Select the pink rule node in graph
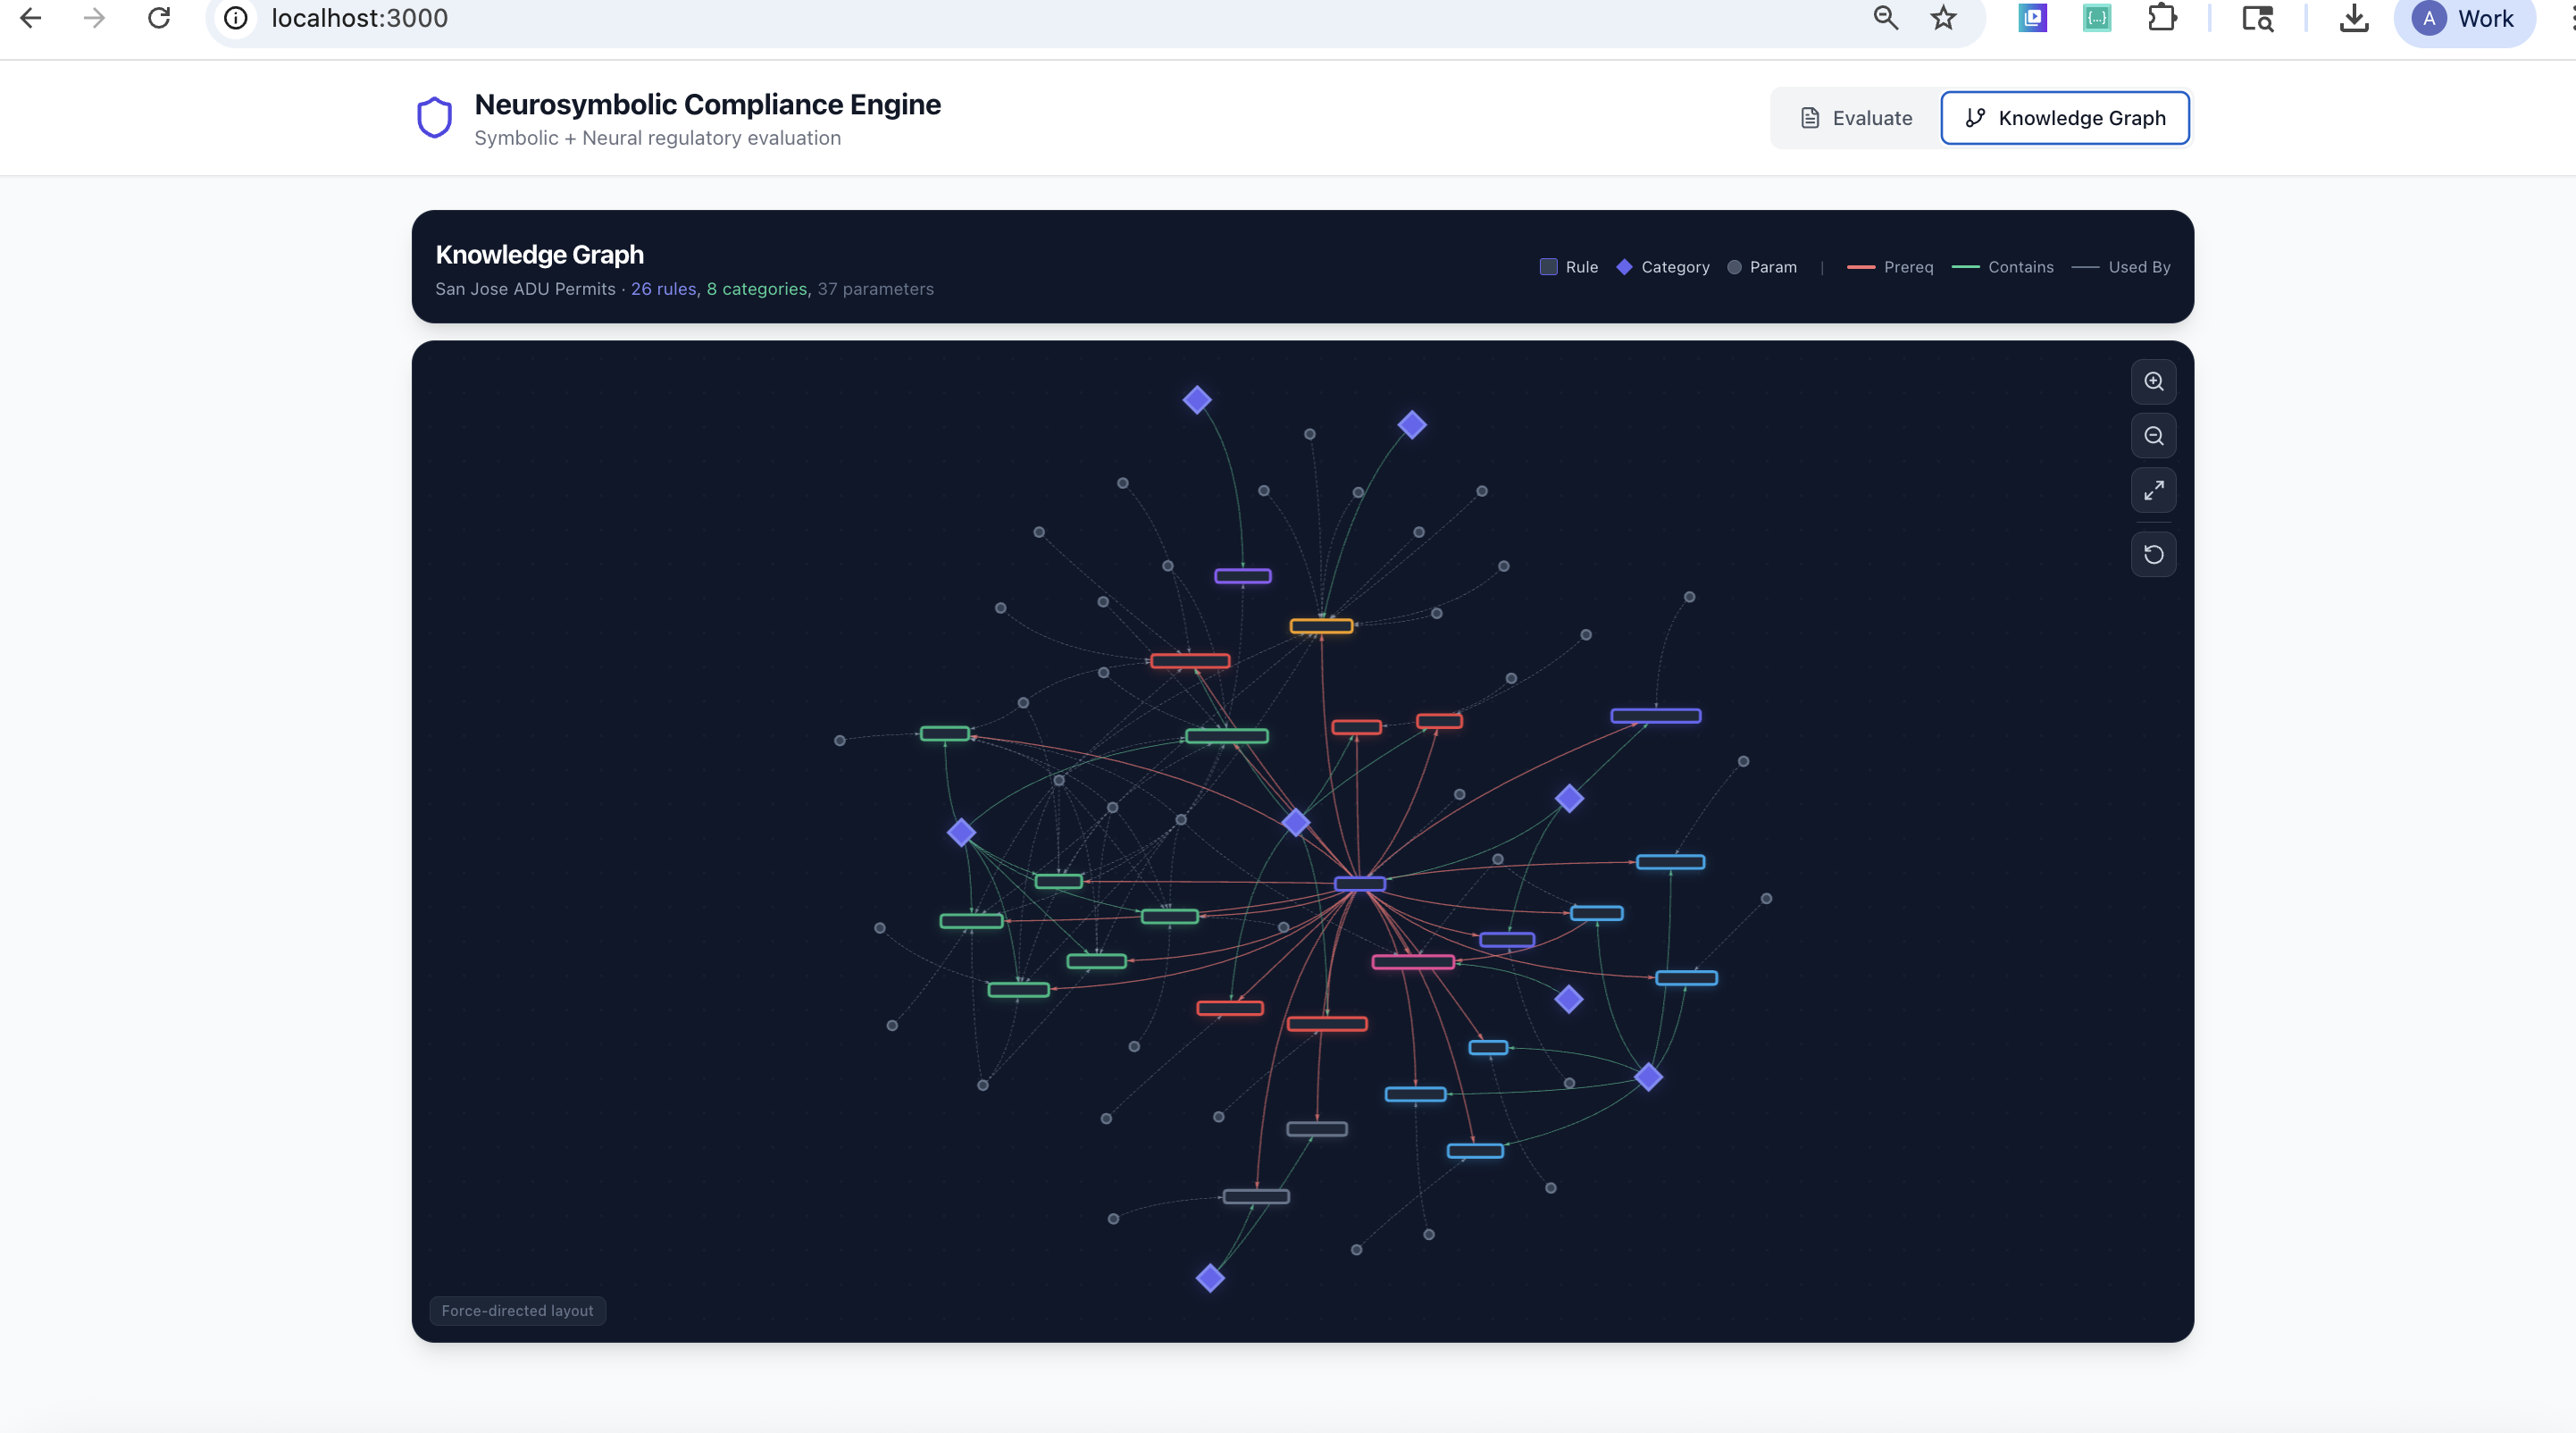This screenshot has width=2576, height=1433. (1412, 962)
